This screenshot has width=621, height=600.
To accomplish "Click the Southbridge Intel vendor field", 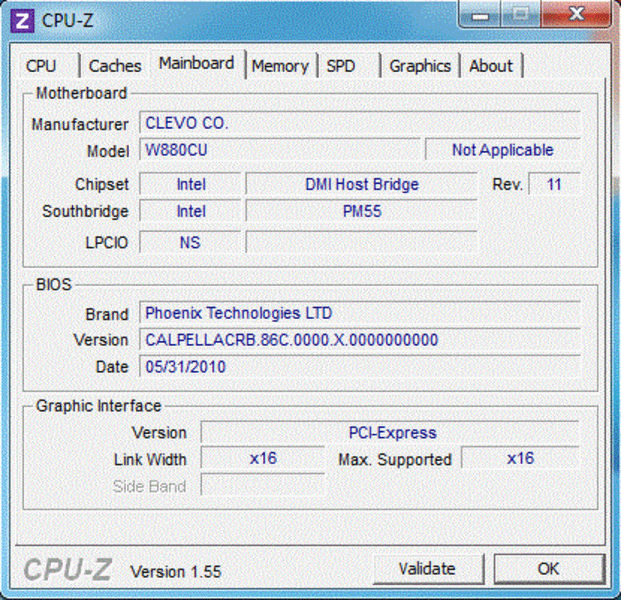I will pos(190,211).
